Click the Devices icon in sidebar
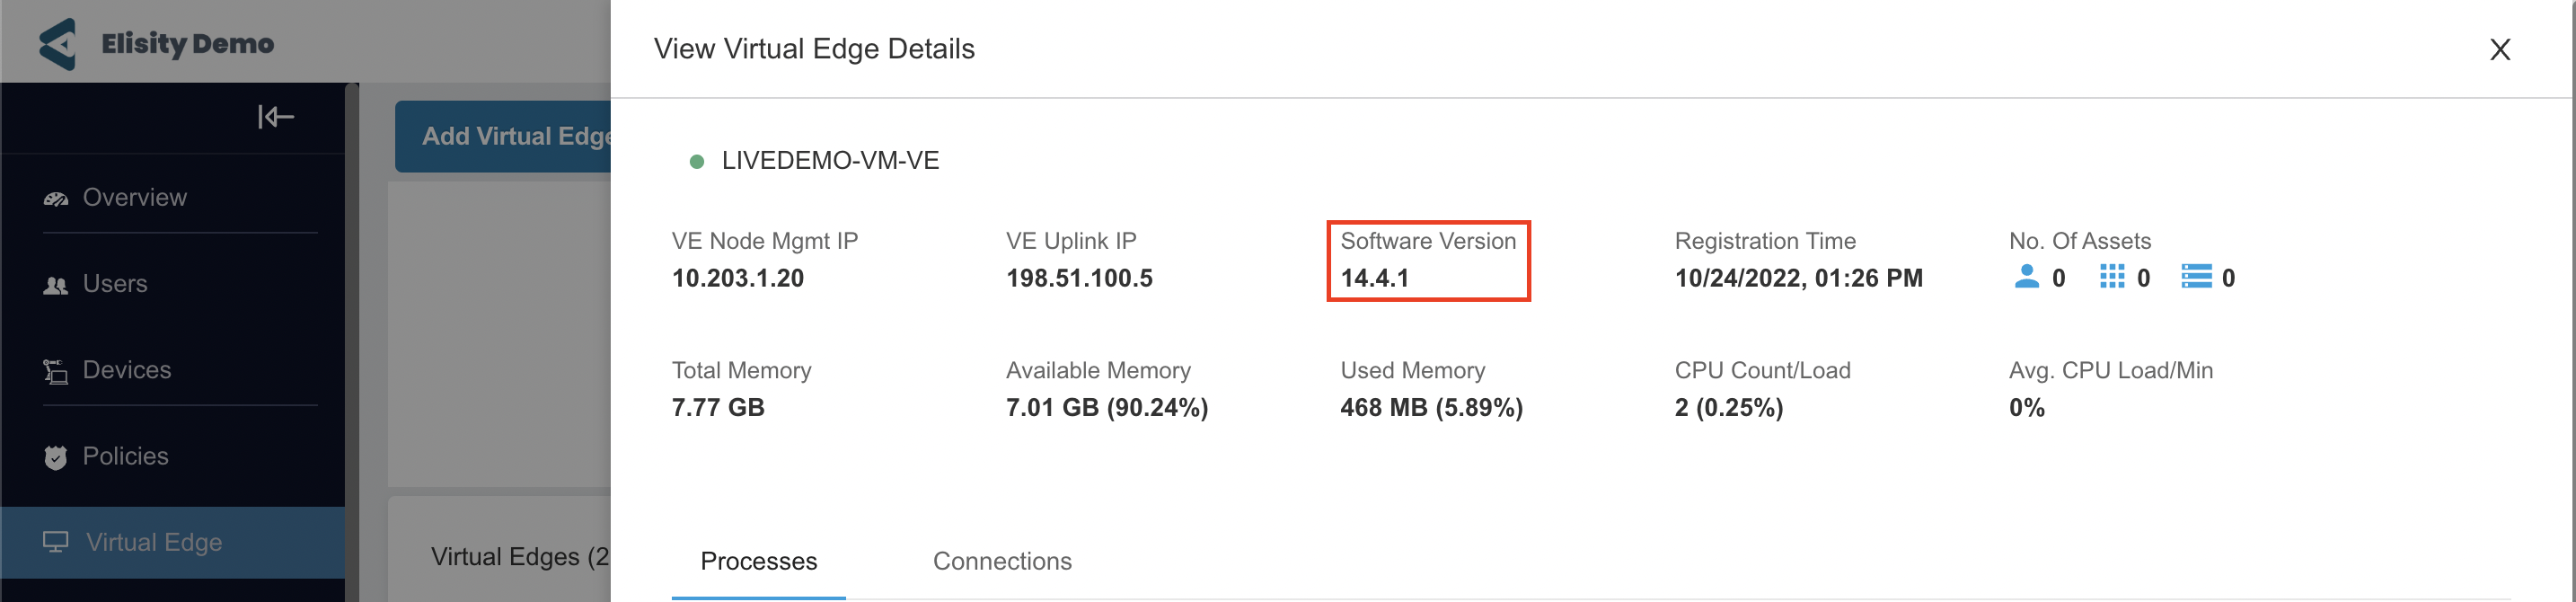This screenshot has width=2576, height=602. pyautogui.click(x=56, y=371)
